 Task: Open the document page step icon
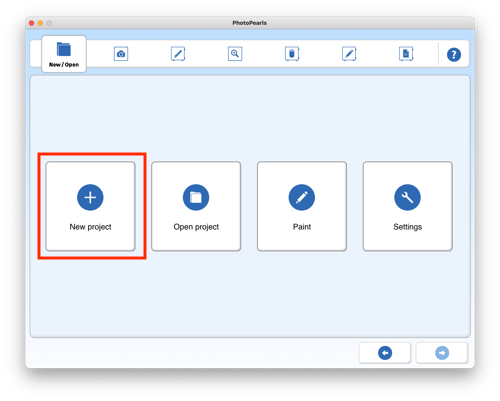(406, 54)
